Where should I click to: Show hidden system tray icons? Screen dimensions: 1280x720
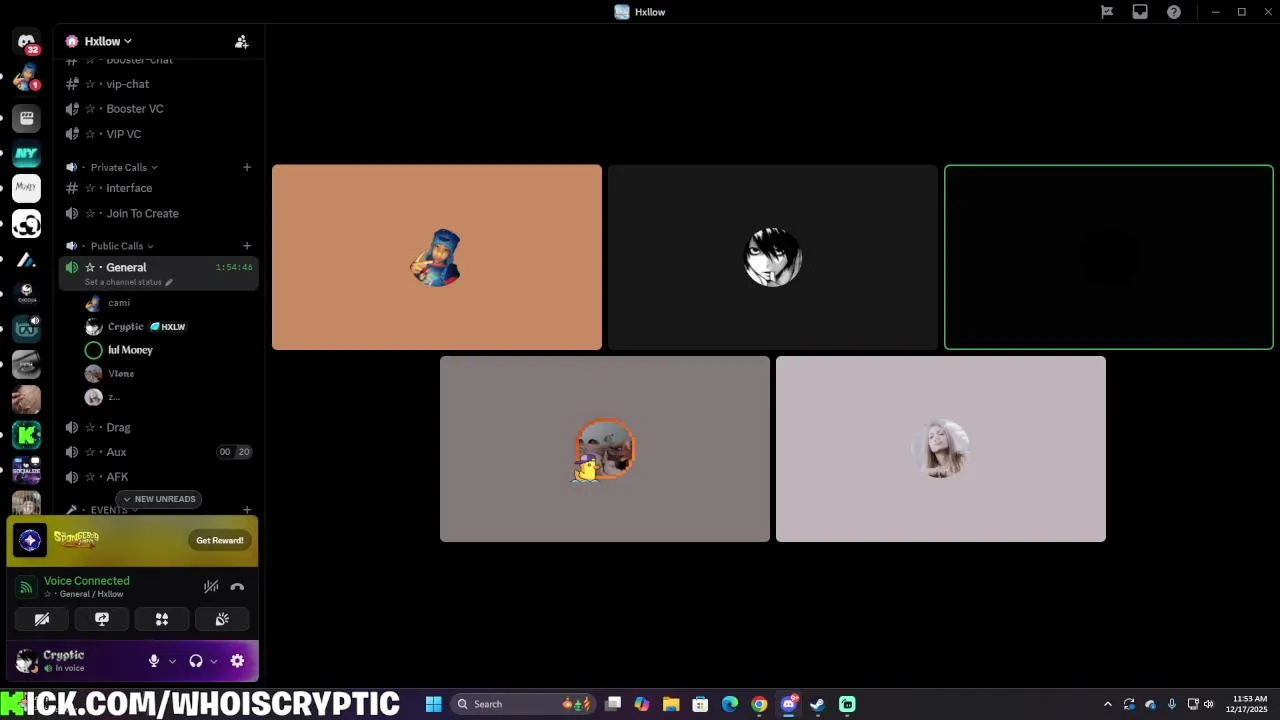pyautogui.click(x=1107, y=704)
